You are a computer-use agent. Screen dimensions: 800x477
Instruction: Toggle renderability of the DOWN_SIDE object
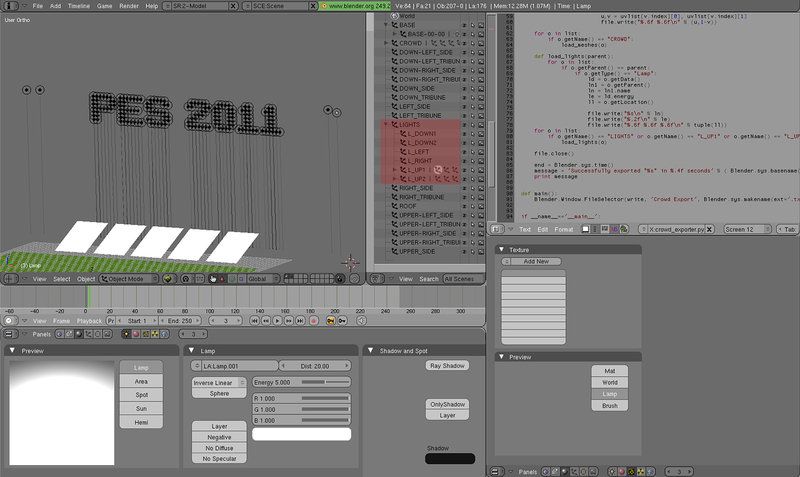pyautogui.click(x=481, y=88)
